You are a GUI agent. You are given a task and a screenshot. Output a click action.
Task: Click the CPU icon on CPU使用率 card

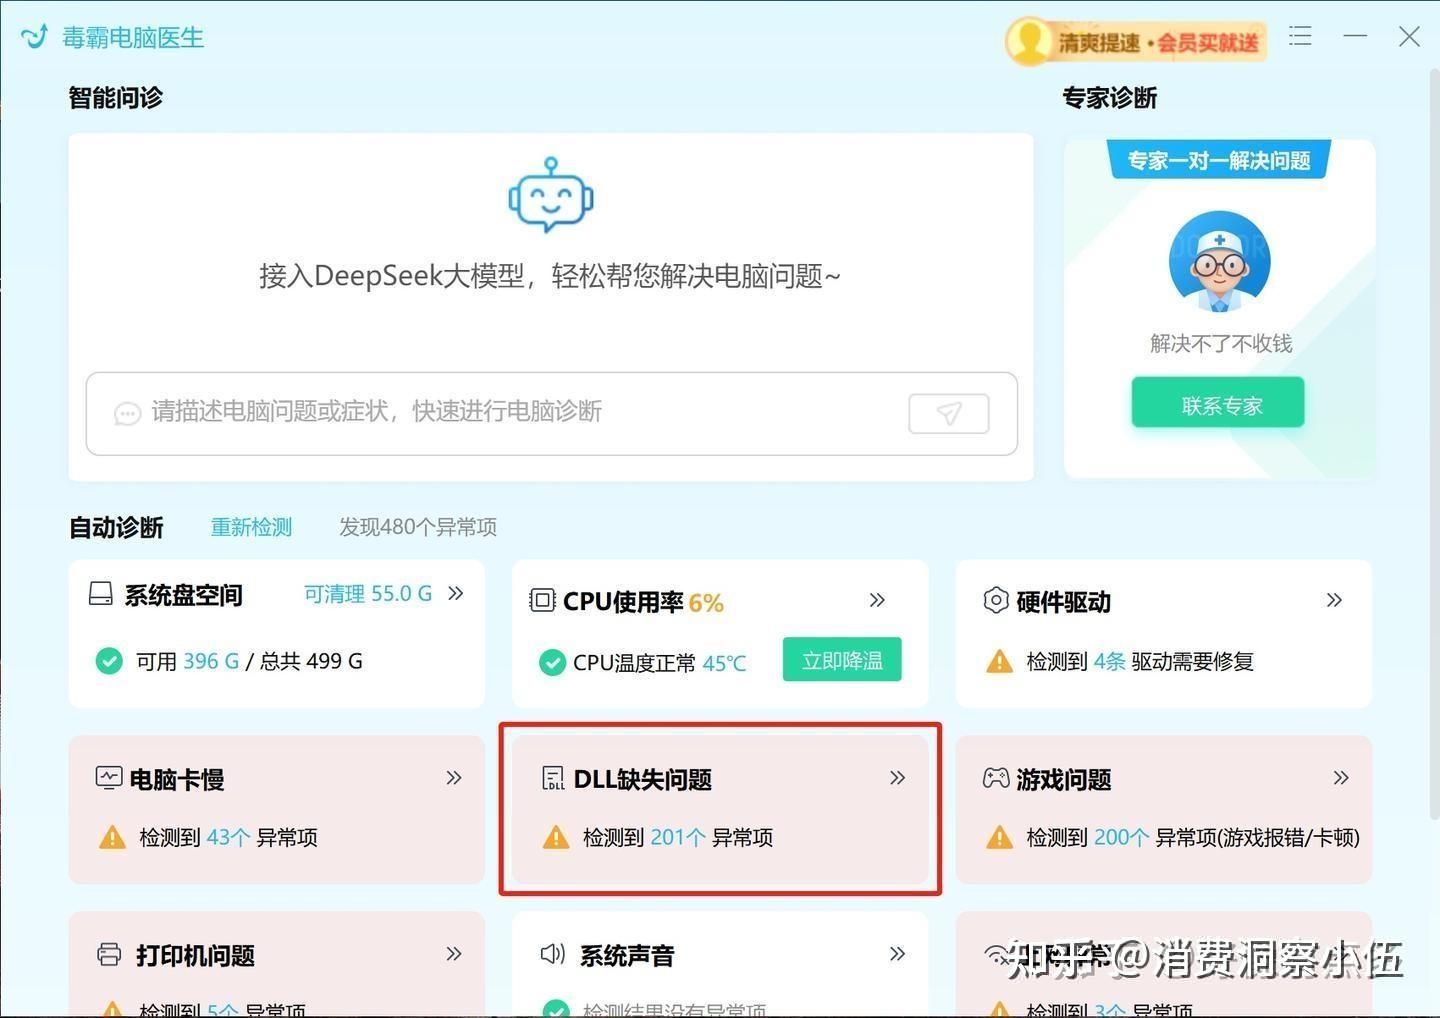(541, 600)
